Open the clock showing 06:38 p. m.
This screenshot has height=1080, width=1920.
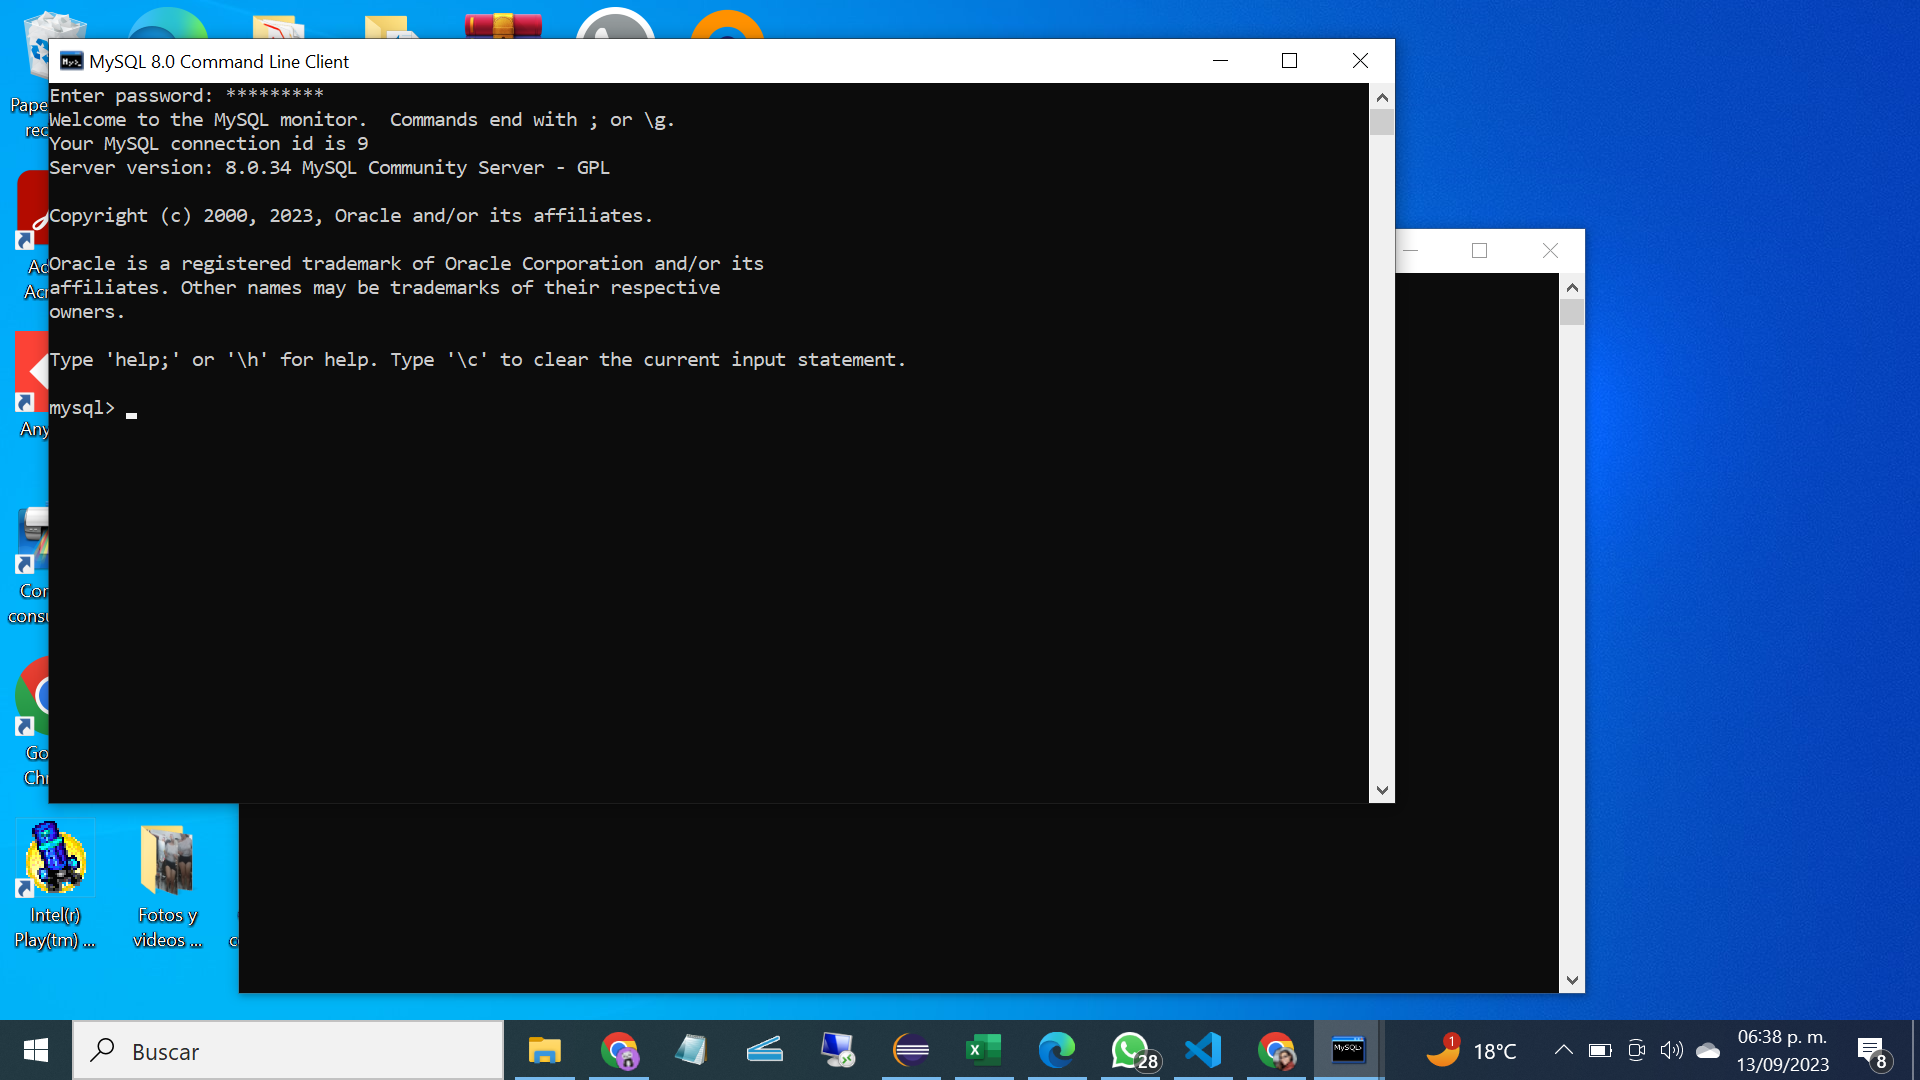click(1783, 1050)
